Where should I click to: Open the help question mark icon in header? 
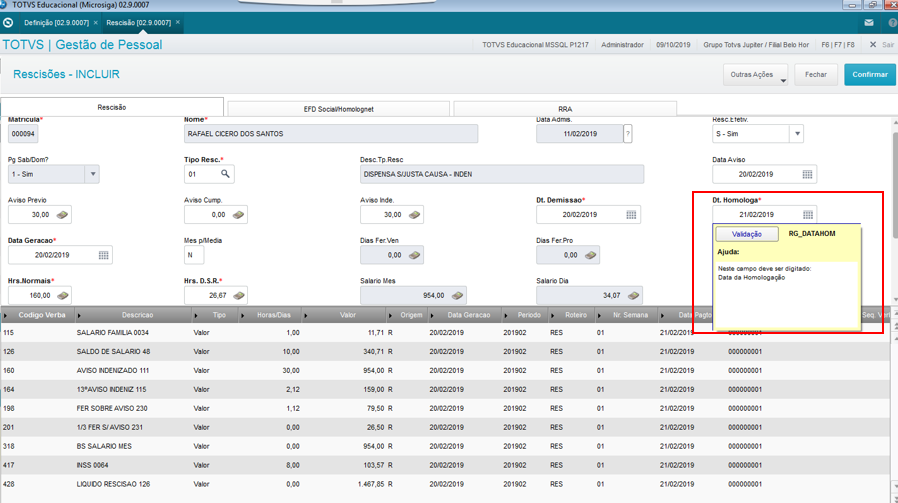tap(892, 23)
